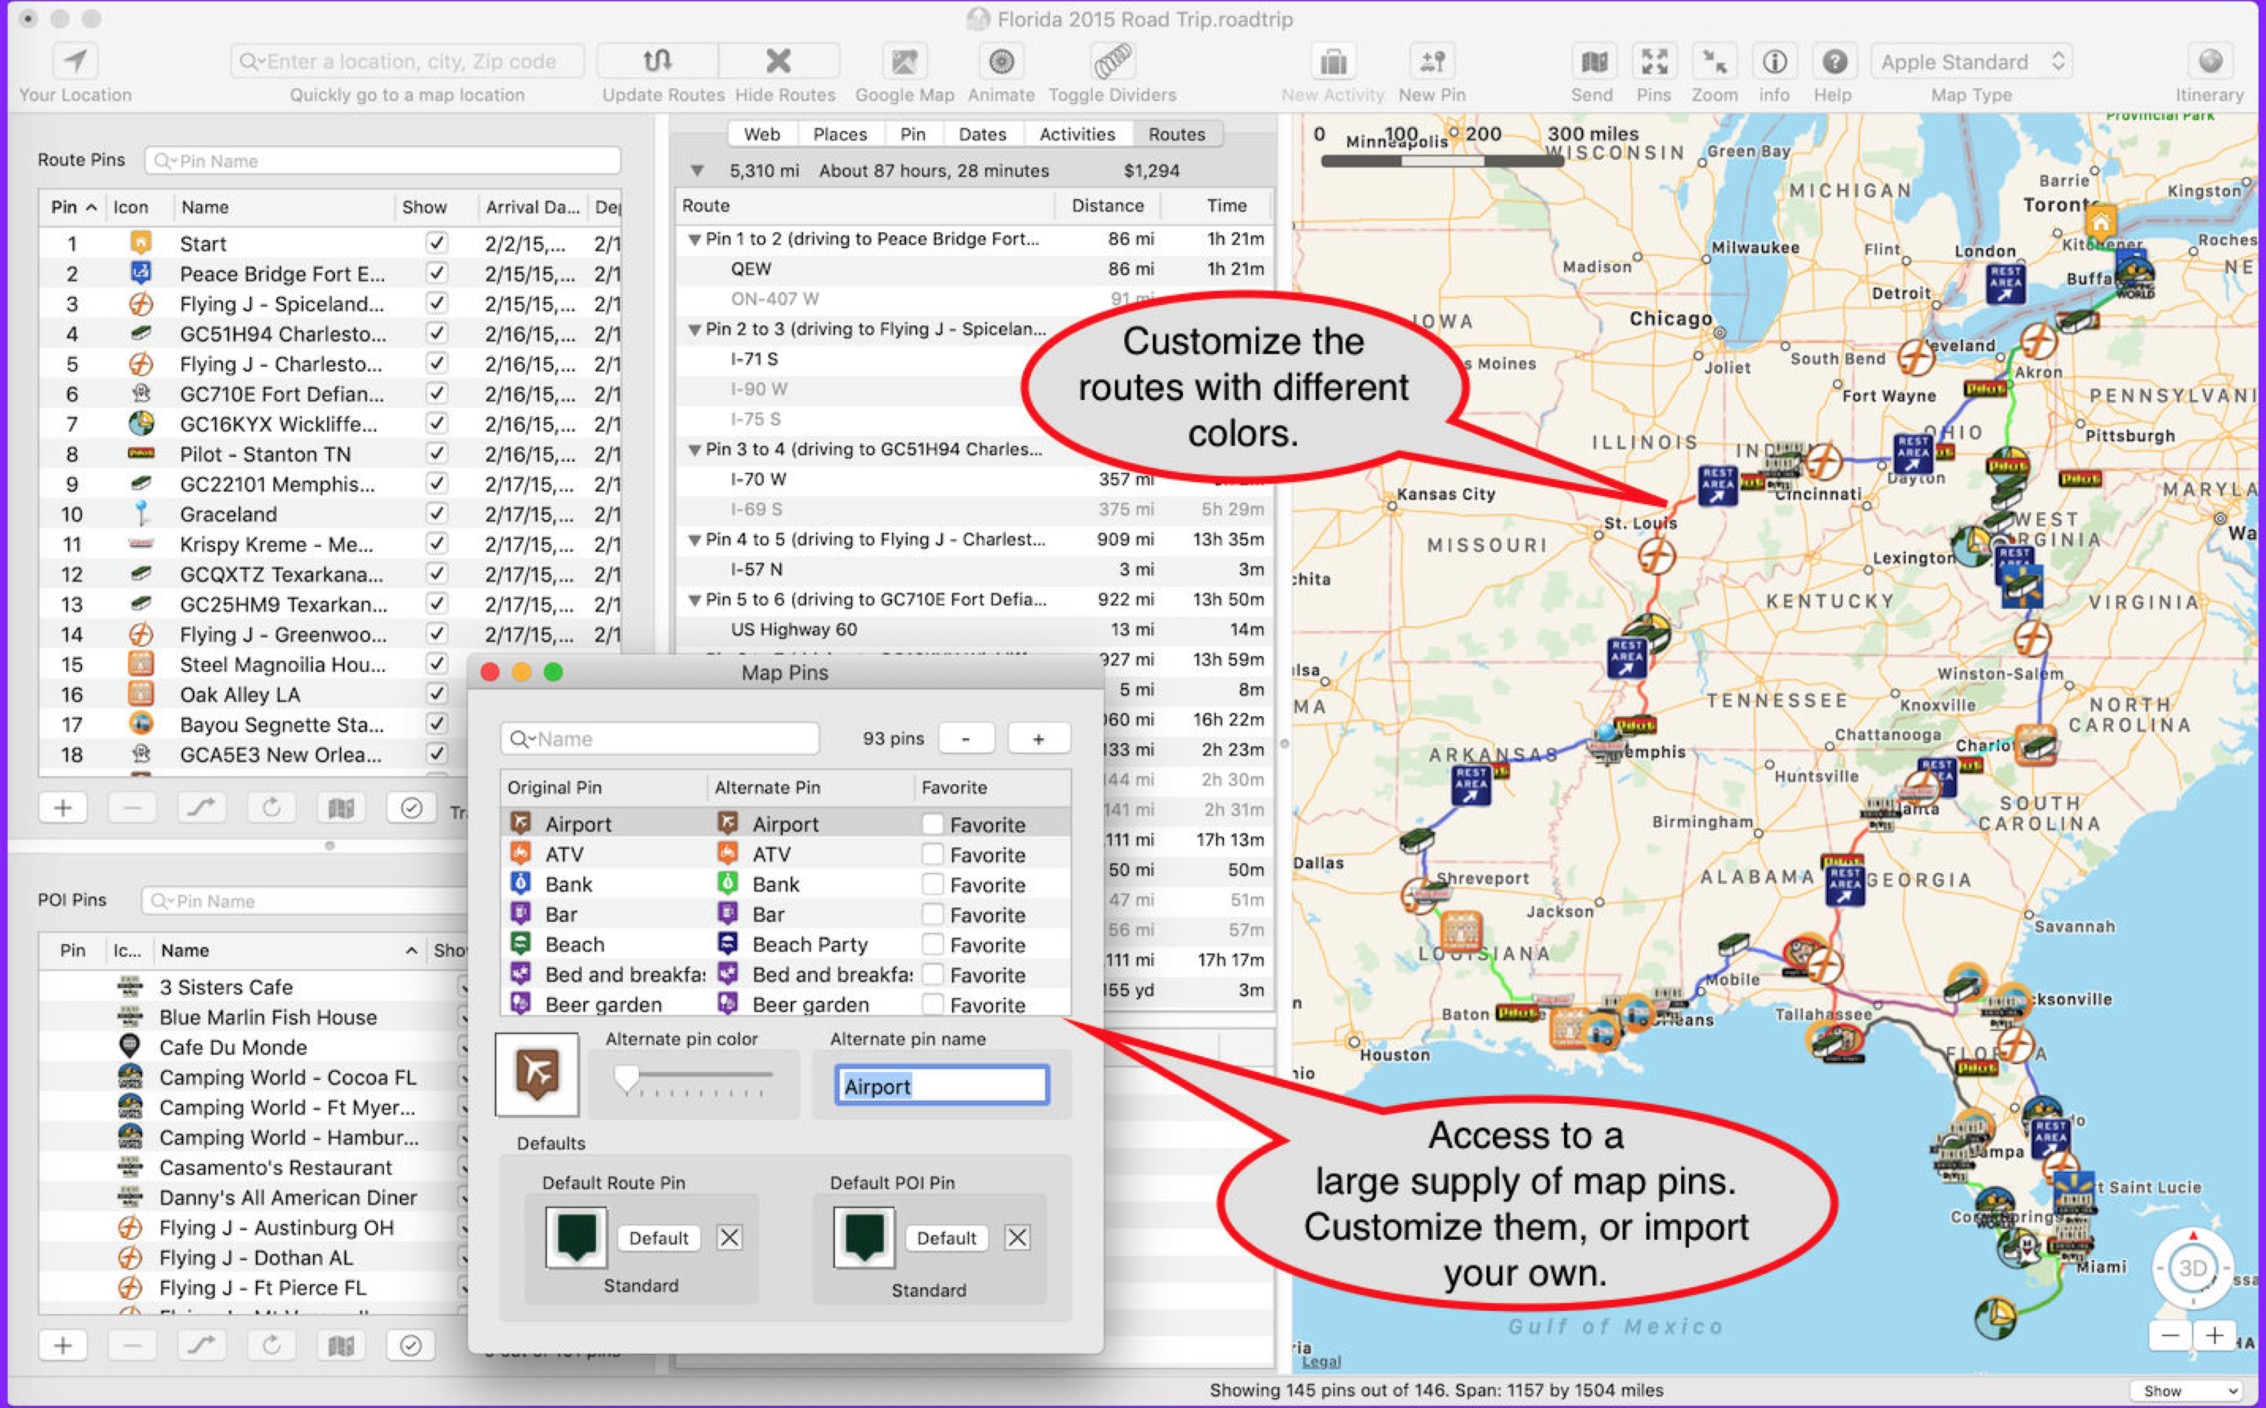Open Google Map from the toolbar
The width and height of the screenshot is (2266, 1408).
(x=904, y=62)
